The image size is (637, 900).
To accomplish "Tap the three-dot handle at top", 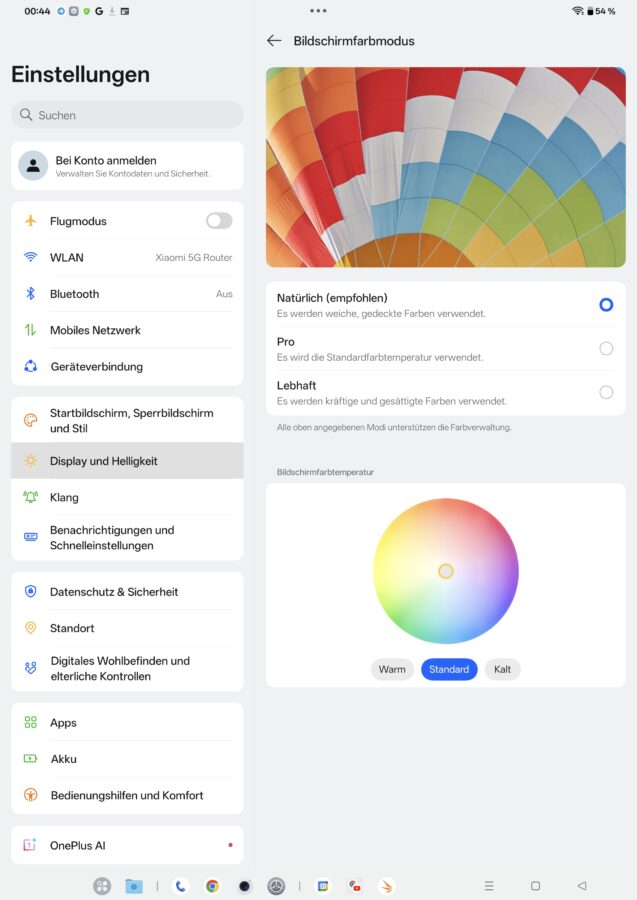I will pyautogui.click(x=318, y=10).
